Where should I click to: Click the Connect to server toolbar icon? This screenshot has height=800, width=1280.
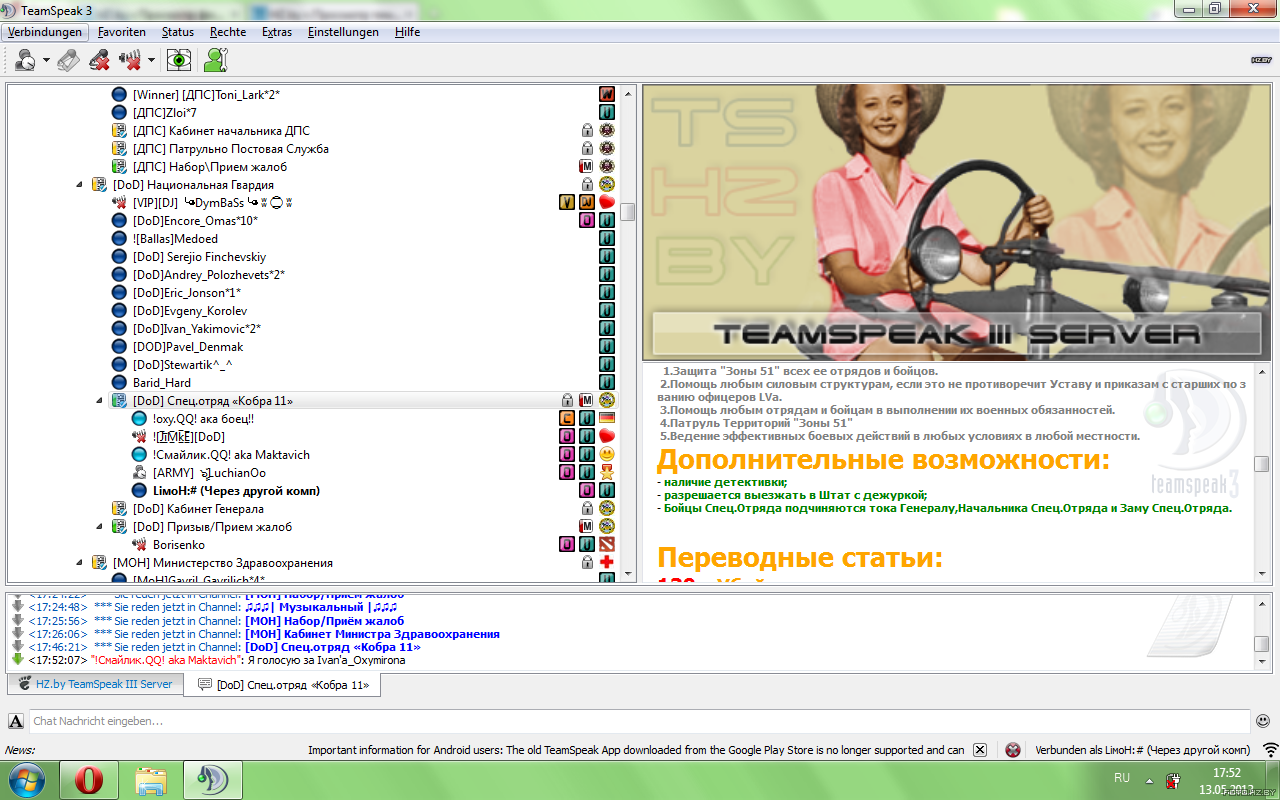coord(26,60)
